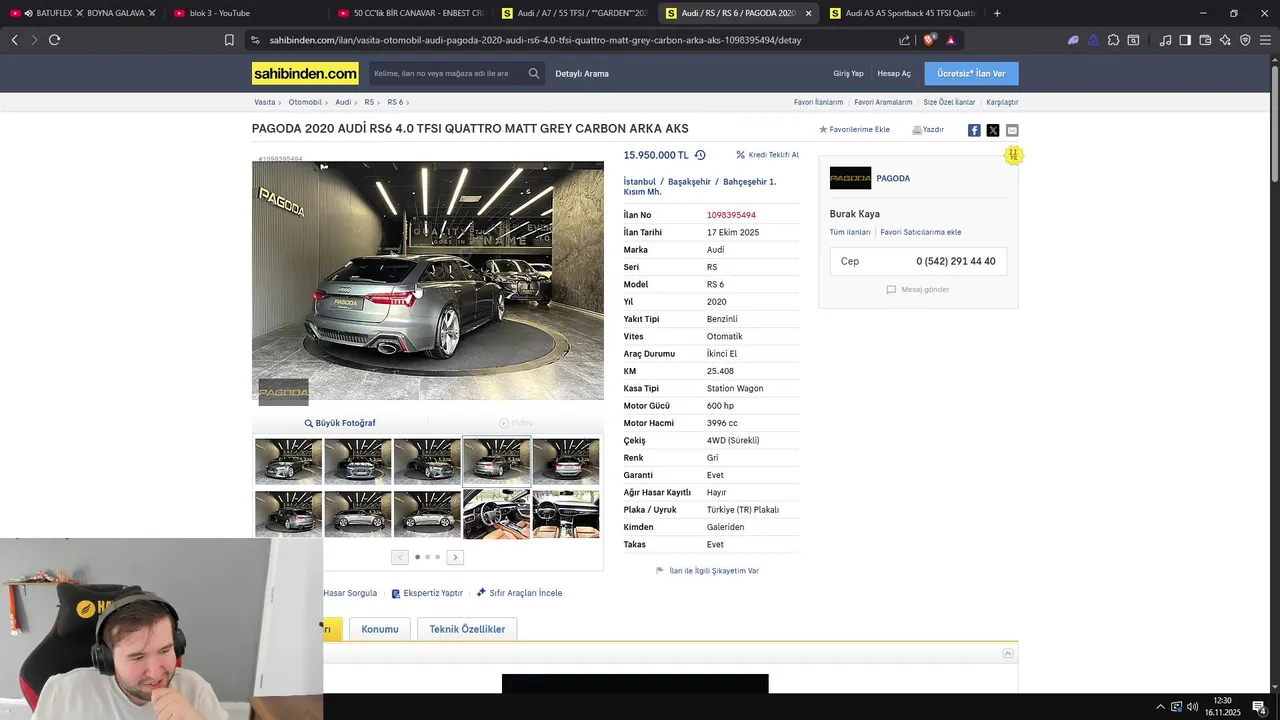Open Windows notification center icon
Viewport: 1280px width, 720px height.
coord(1259,707)
